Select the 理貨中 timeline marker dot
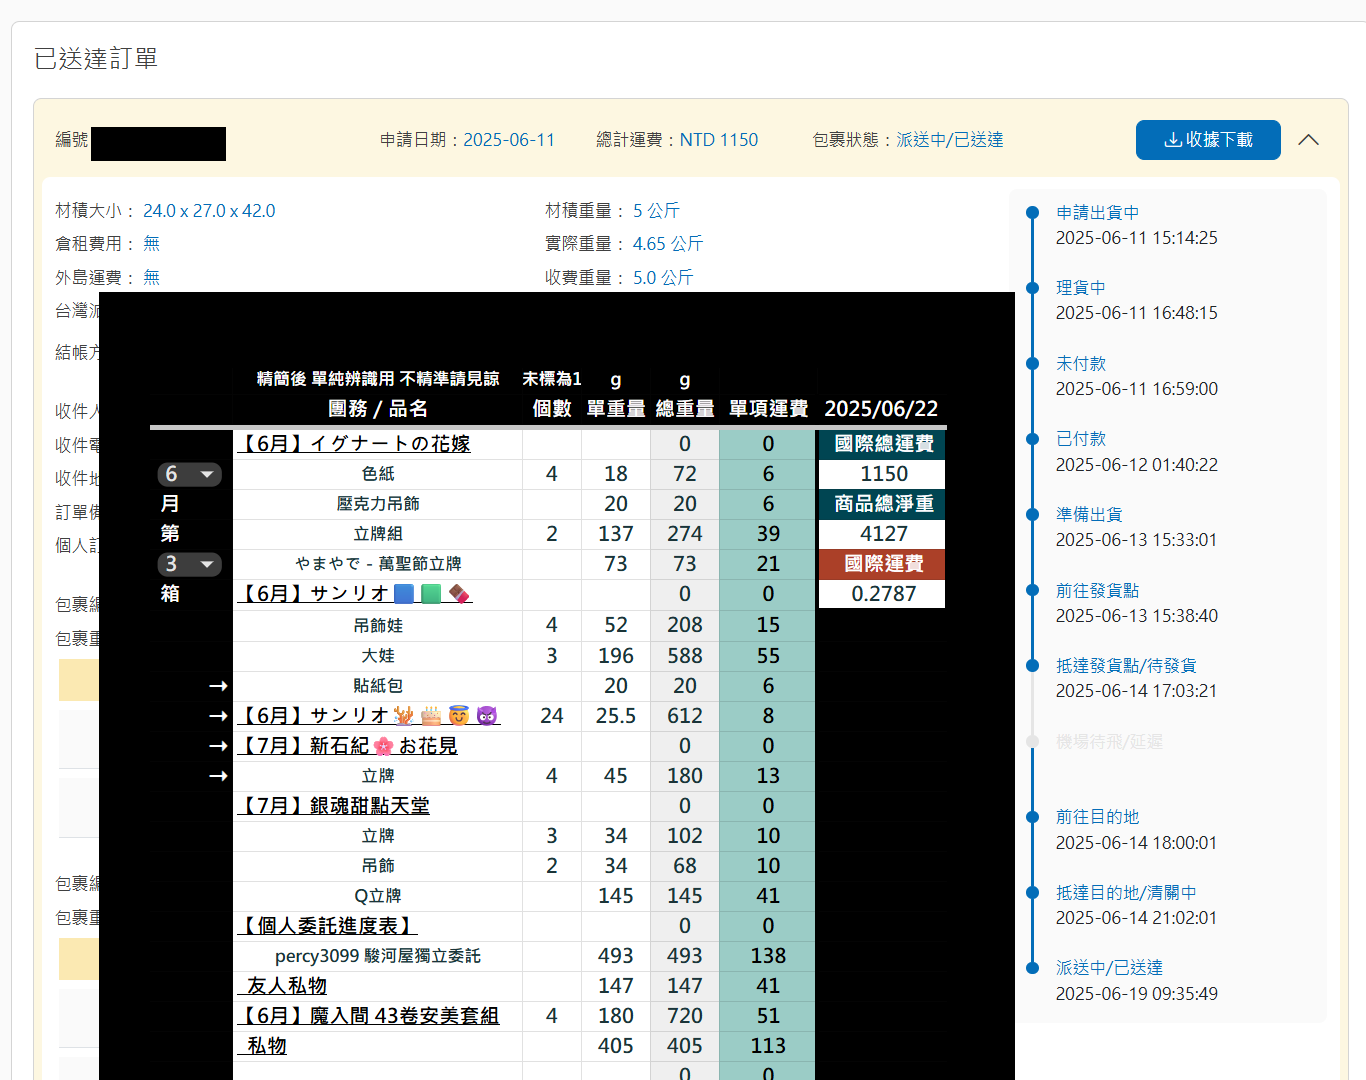Screen dimensions: 1366x1080 tap(1033, 287)
